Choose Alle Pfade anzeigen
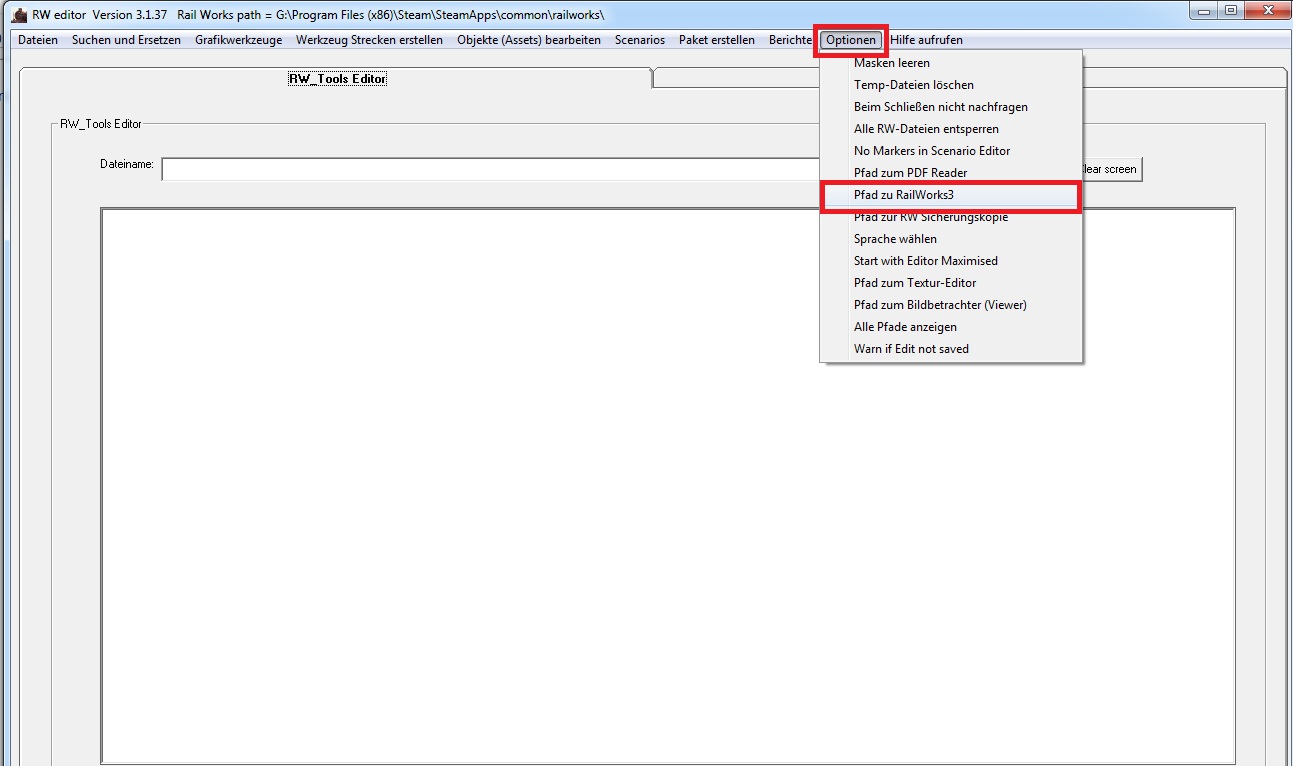The width and height of the screenshot is (1293, 766). 951,327
